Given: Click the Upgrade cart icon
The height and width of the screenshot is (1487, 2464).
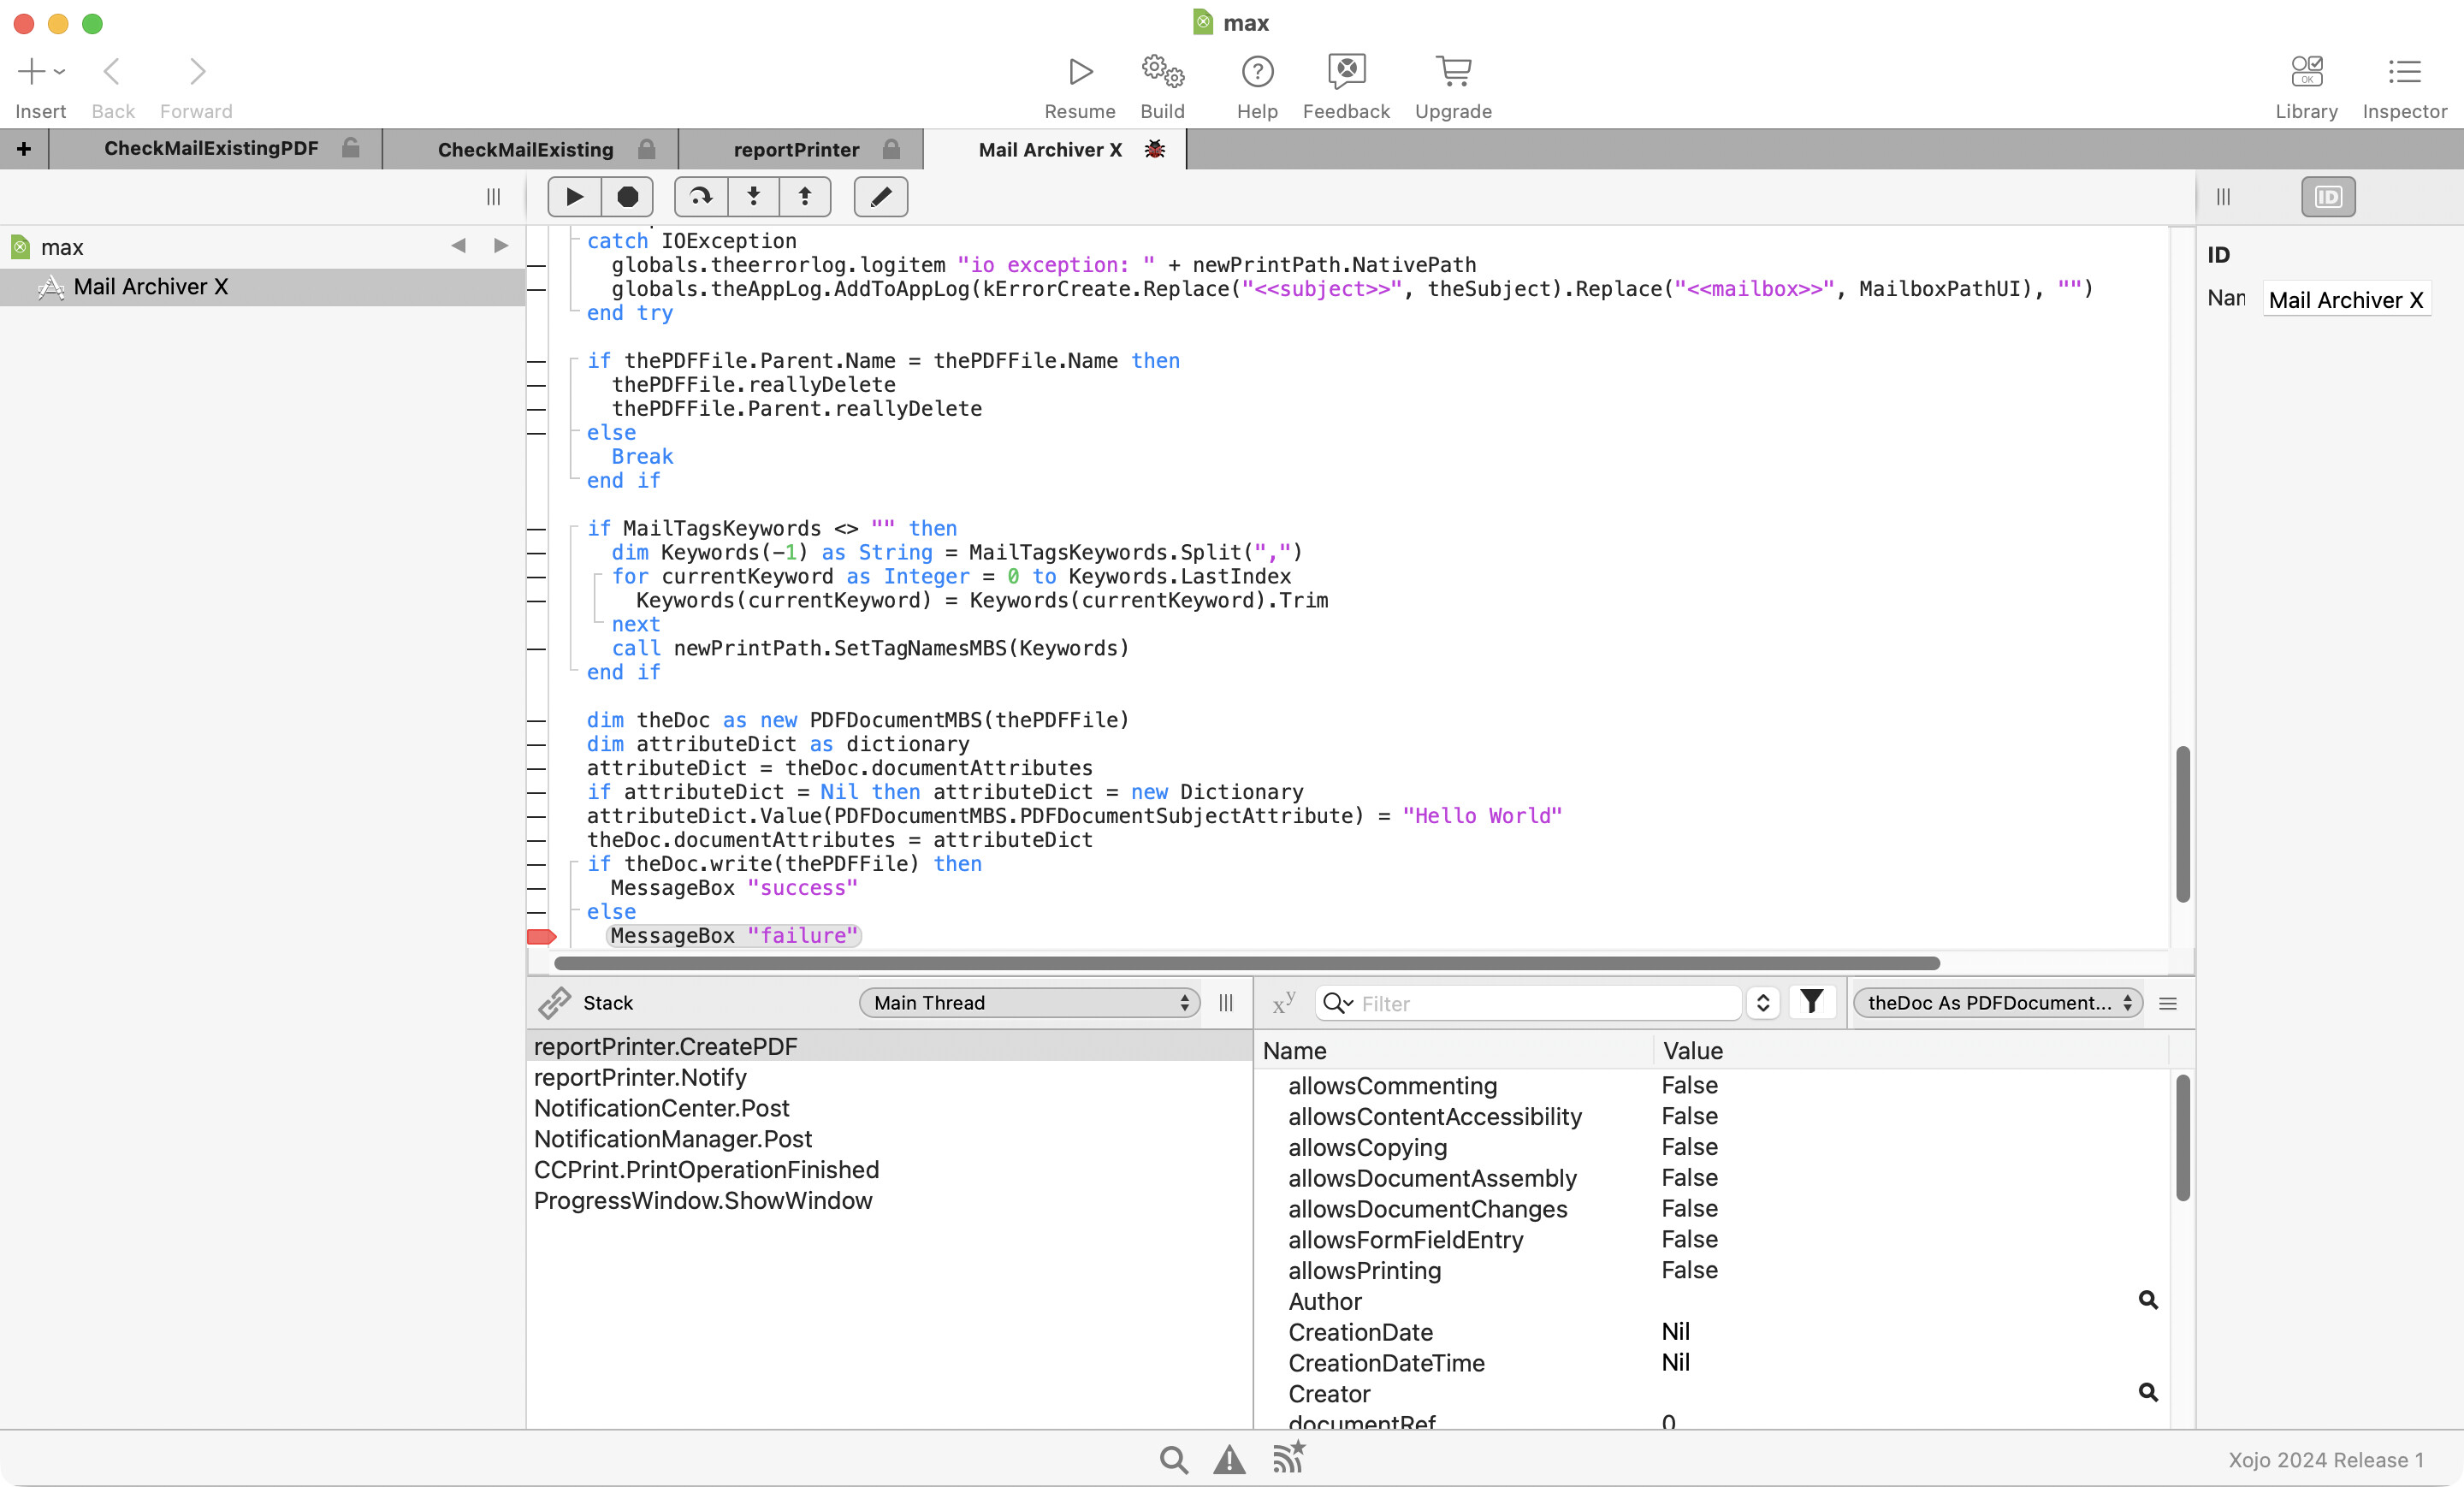Looking at the screenshot, I should point(1453,71).
